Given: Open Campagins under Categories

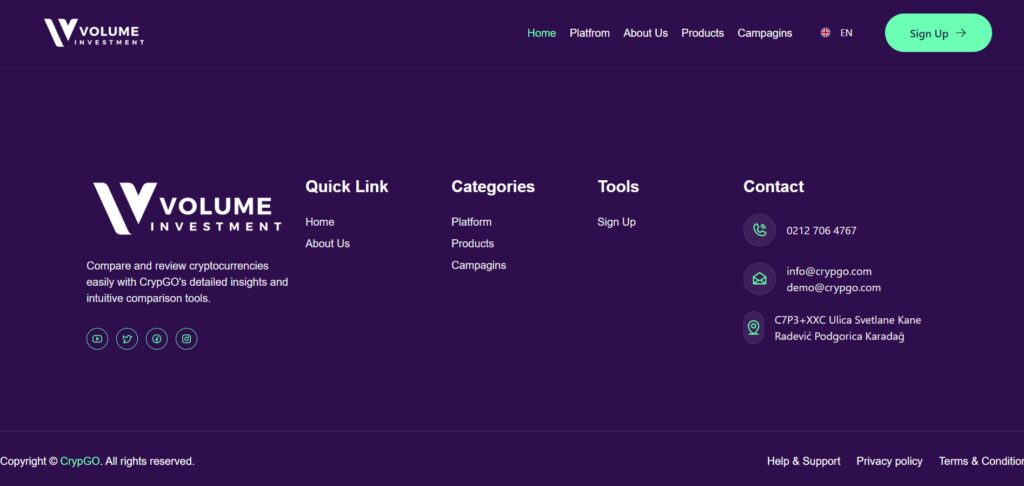Looking at the screenshot, I should click(x=478, y=266).
